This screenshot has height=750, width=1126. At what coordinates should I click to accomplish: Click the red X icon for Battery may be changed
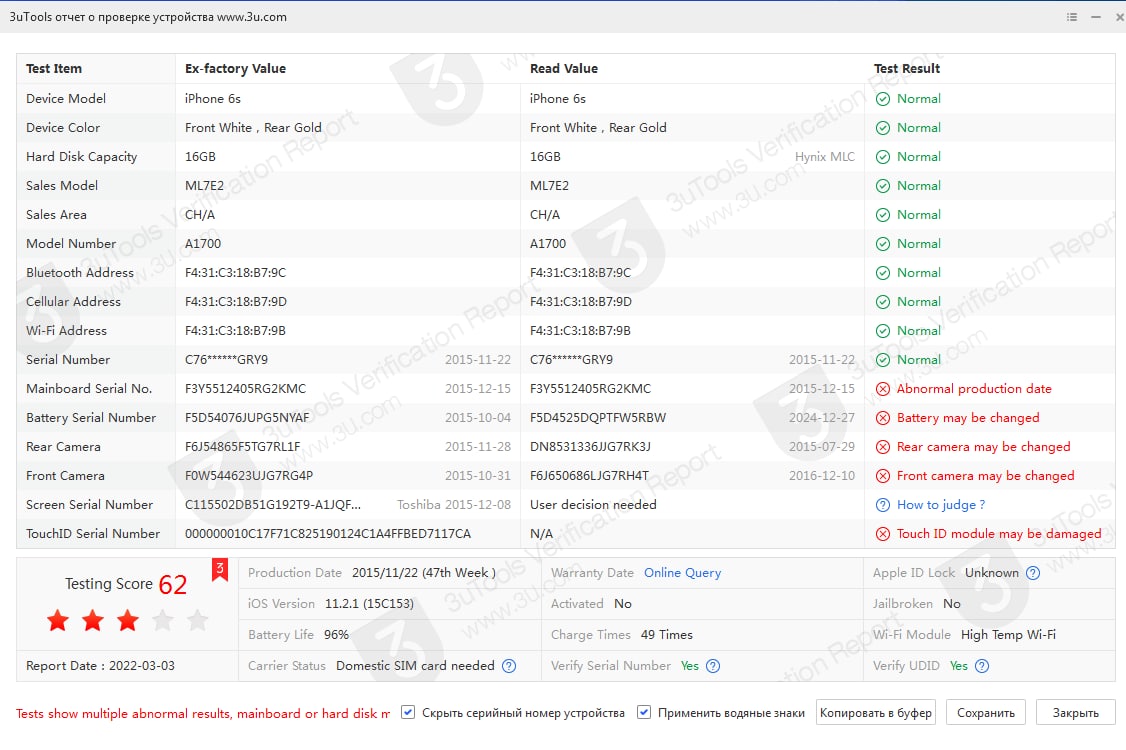(x=883, y=418)
